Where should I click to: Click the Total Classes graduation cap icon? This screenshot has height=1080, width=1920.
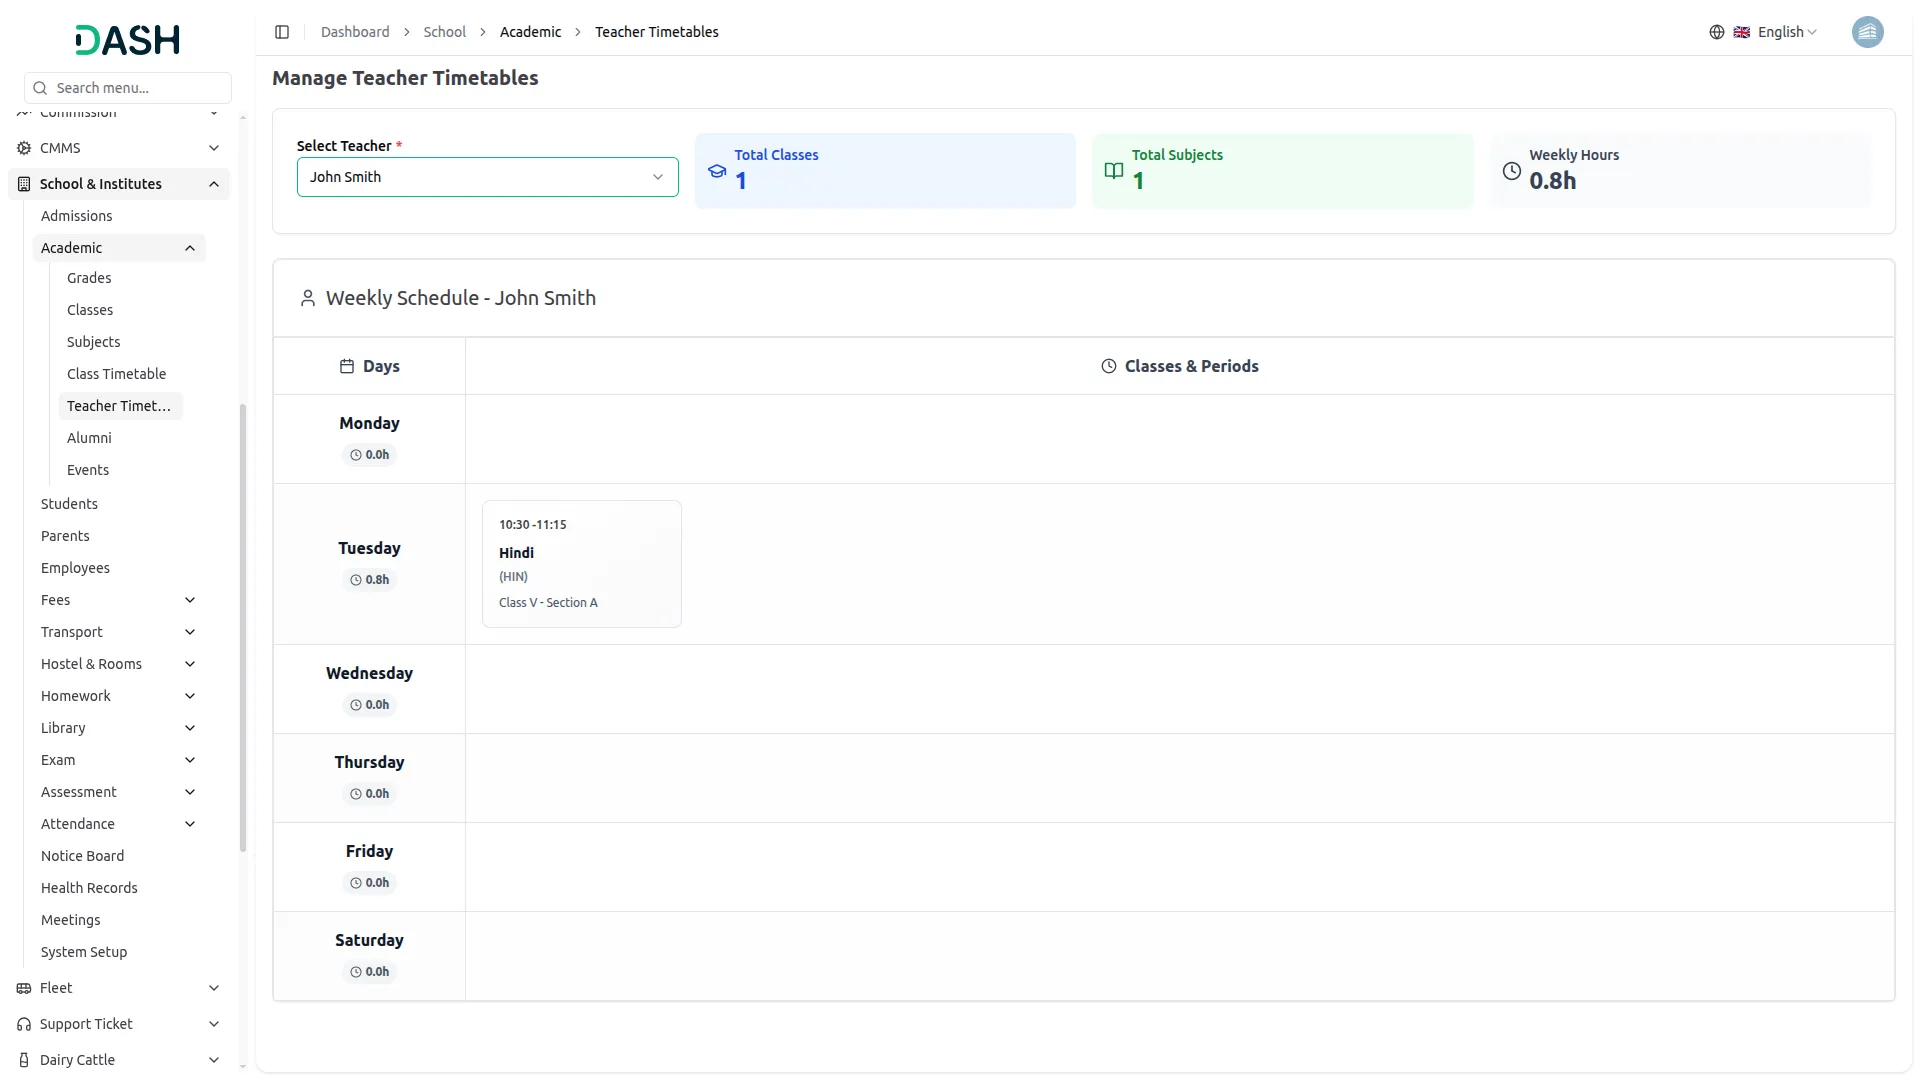coord(717,171)
